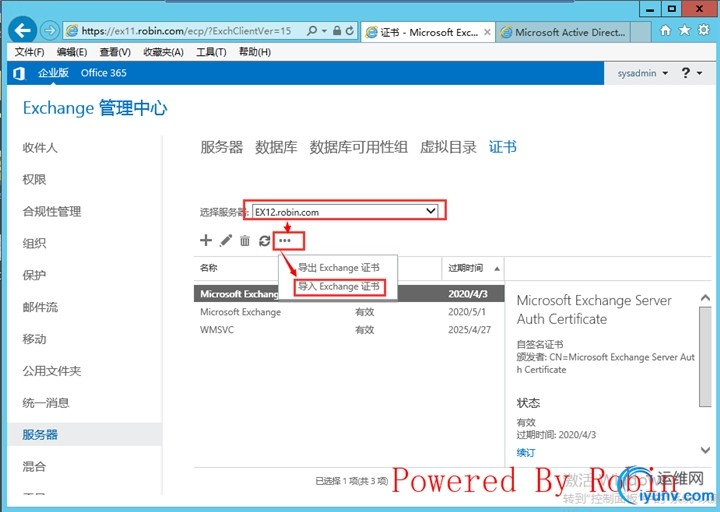The width and height of the screenshot is (720, 512).
Task: Open the 帮助(H) menu
Action: 255,52
